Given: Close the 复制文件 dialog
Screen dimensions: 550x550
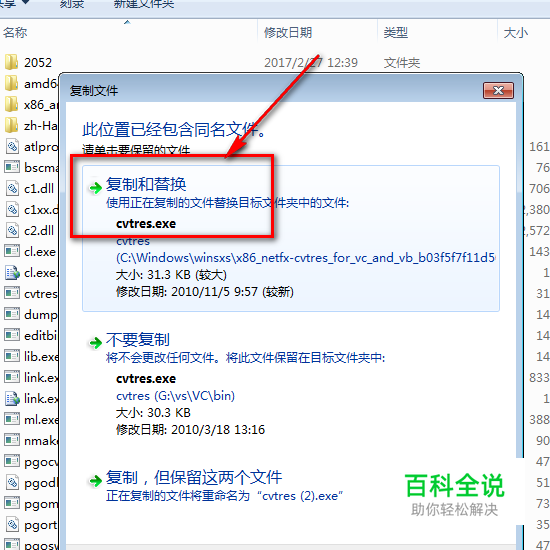Looking at the screenshot, I should pos(498,90).
